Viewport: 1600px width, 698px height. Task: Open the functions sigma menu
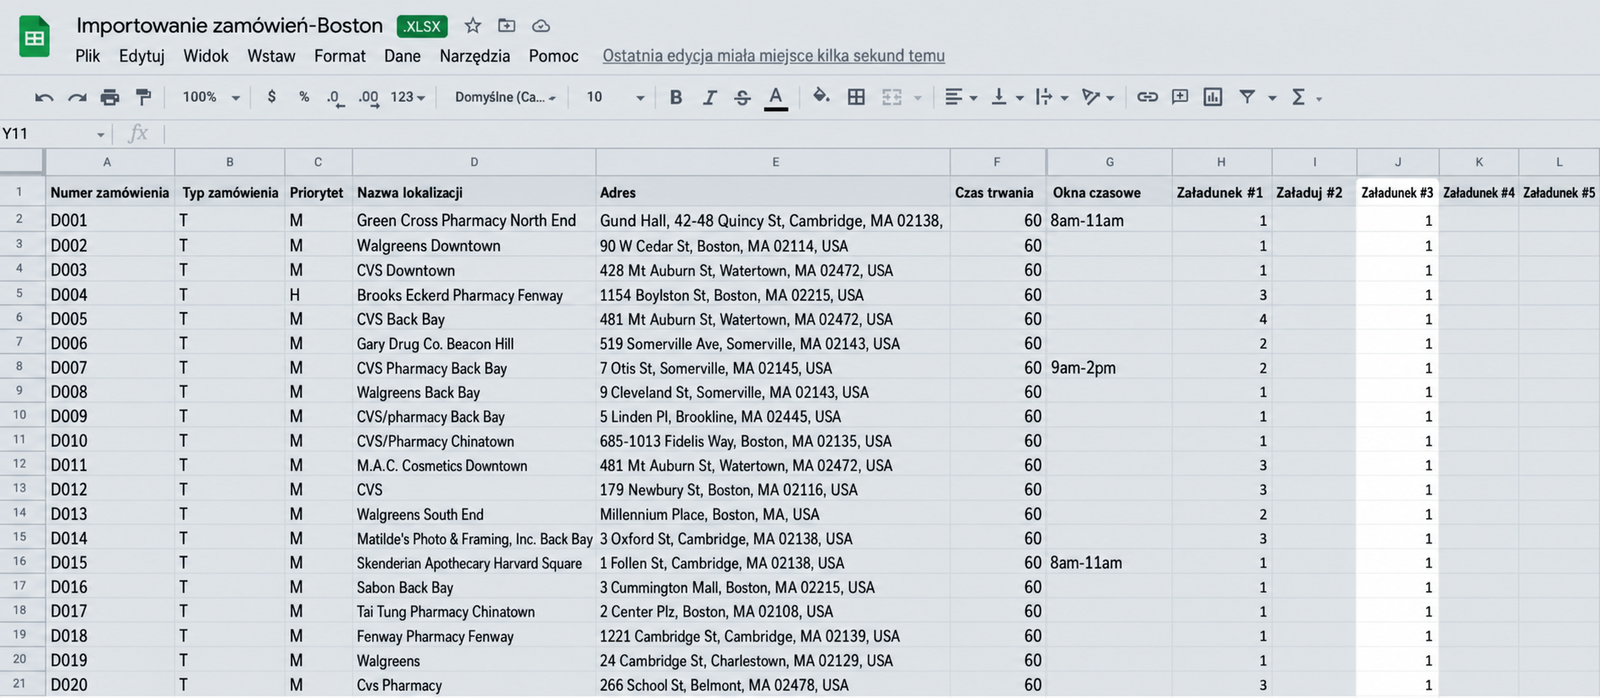(1298, 97)
